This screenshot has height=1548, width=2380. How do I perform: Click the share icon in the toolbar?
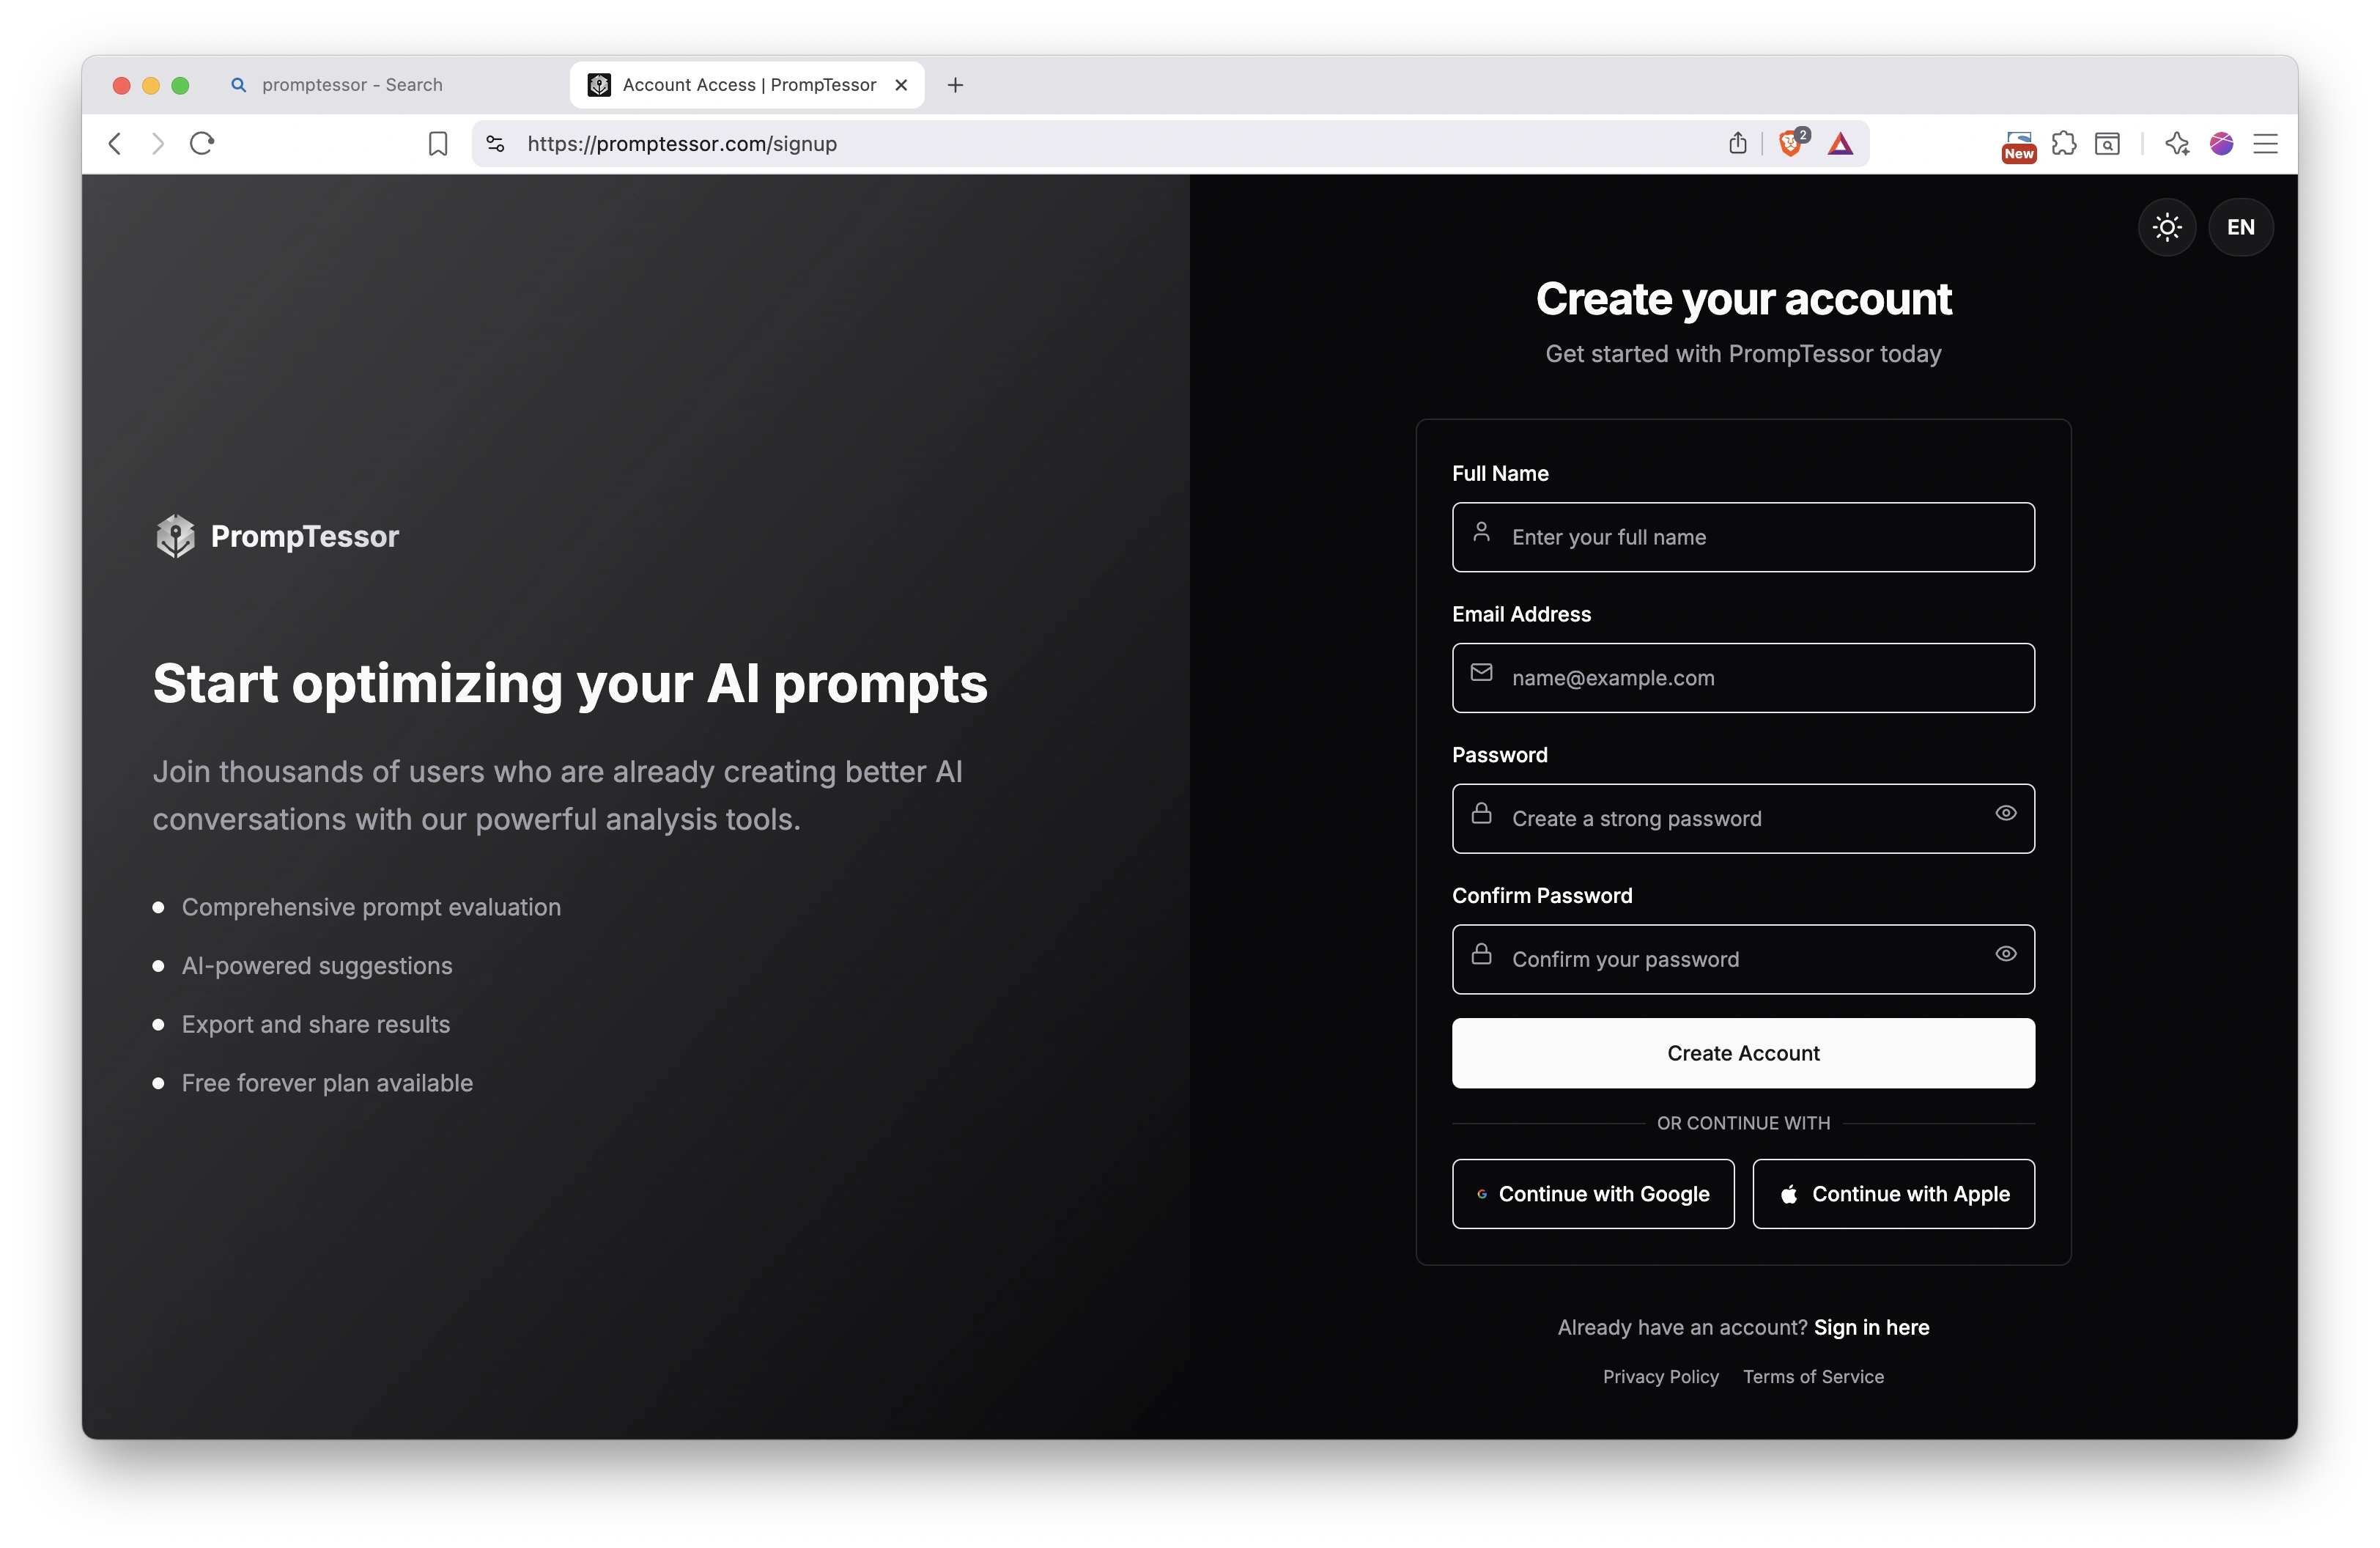[1738, 143]
